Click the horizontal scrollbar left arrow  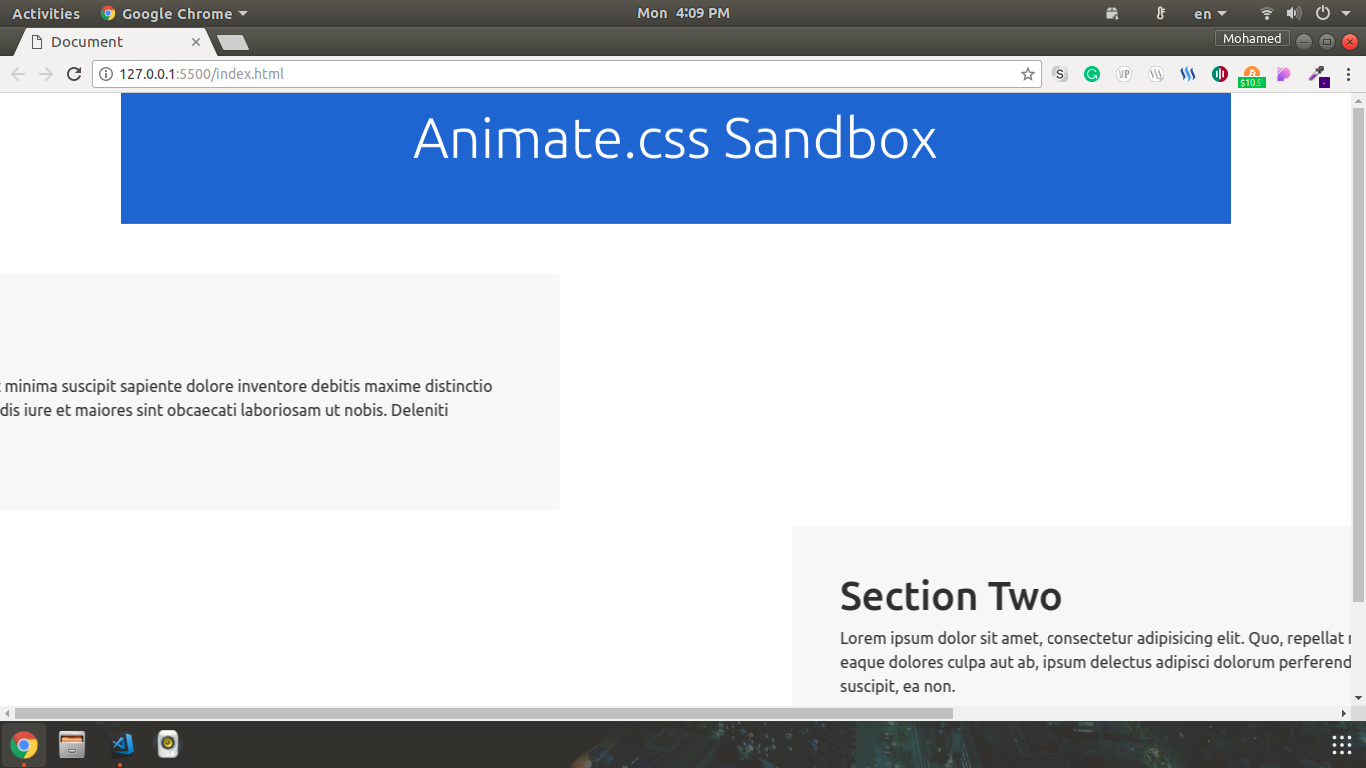(x=7, y=713)
